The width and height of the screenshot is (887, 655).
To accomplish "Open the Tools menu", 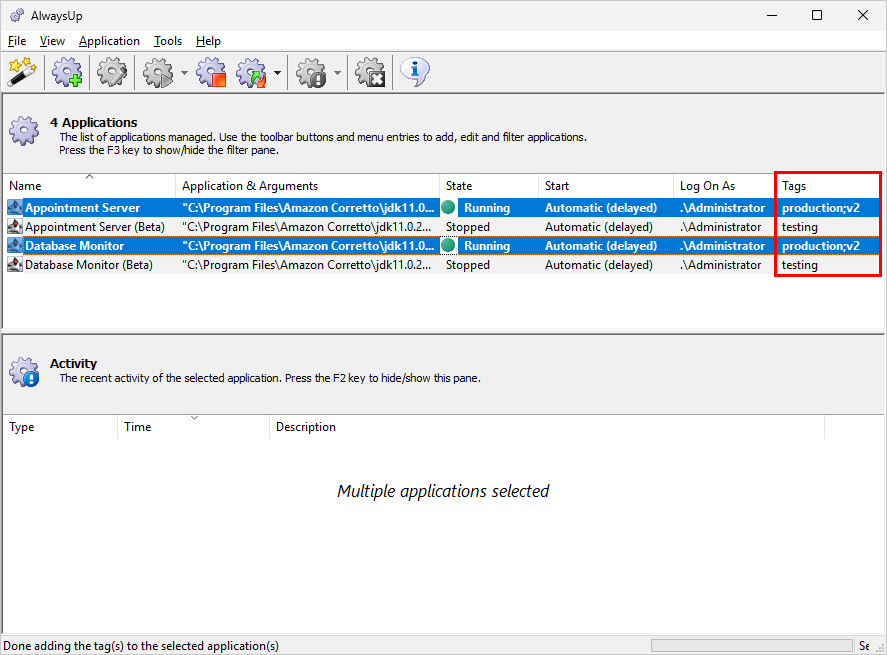I will coord(168,41).
